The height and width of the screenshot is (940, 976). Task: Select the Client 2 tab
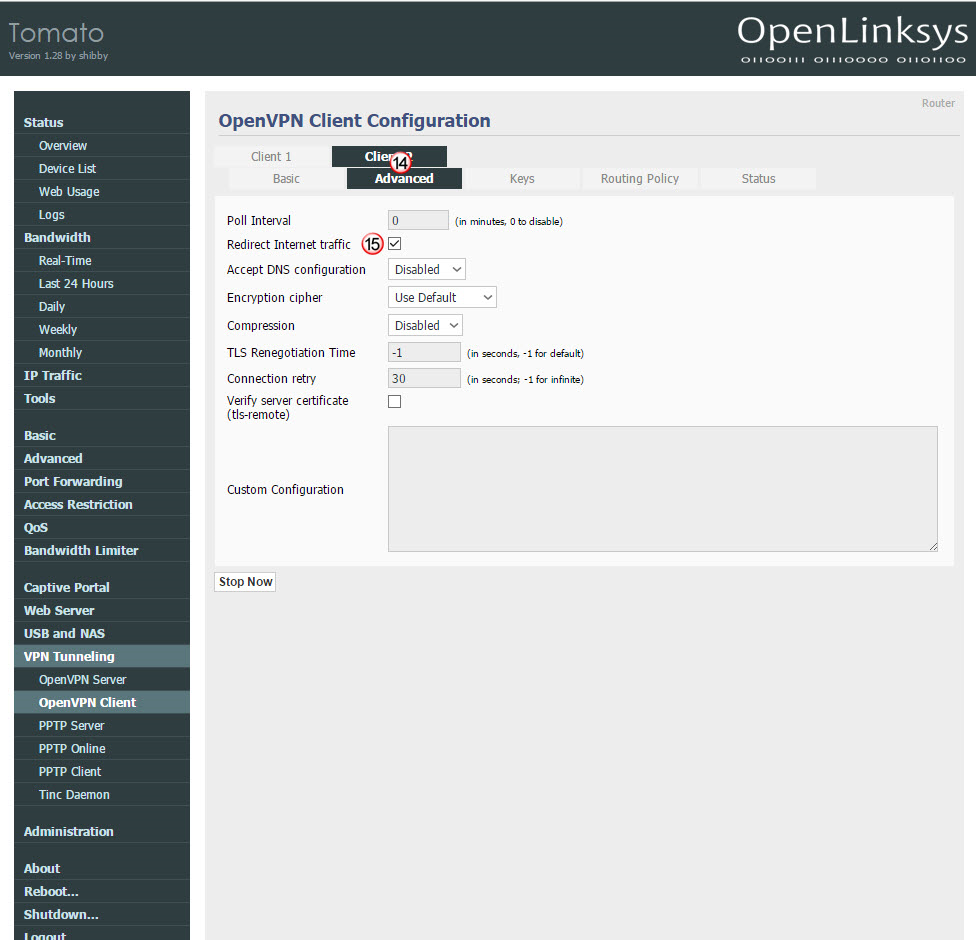(389, 156)
